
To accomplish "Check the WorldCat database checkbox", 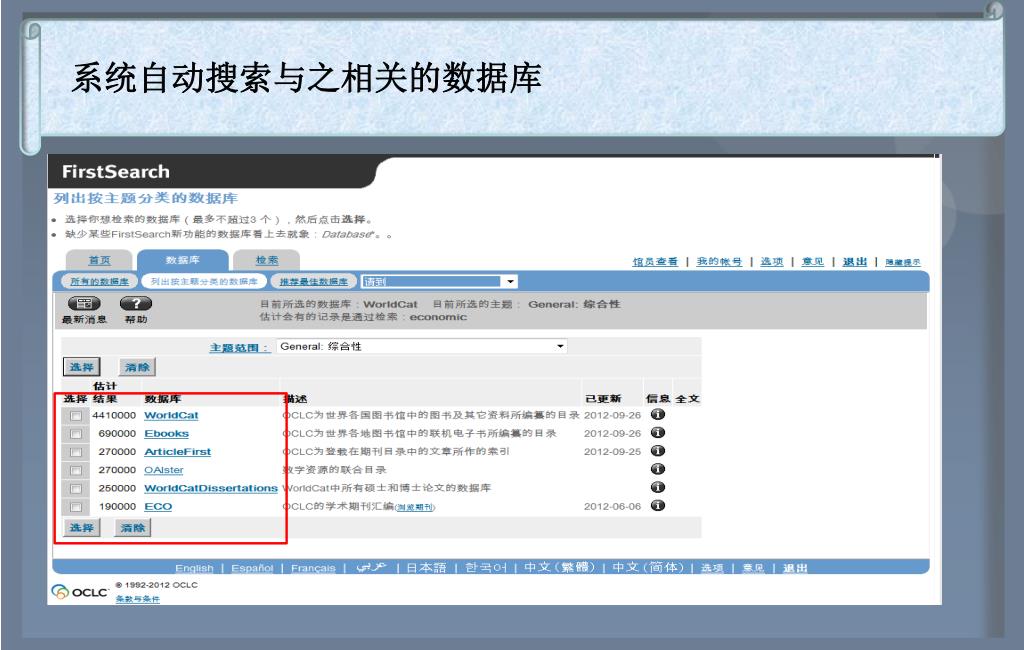I will 76,416.
